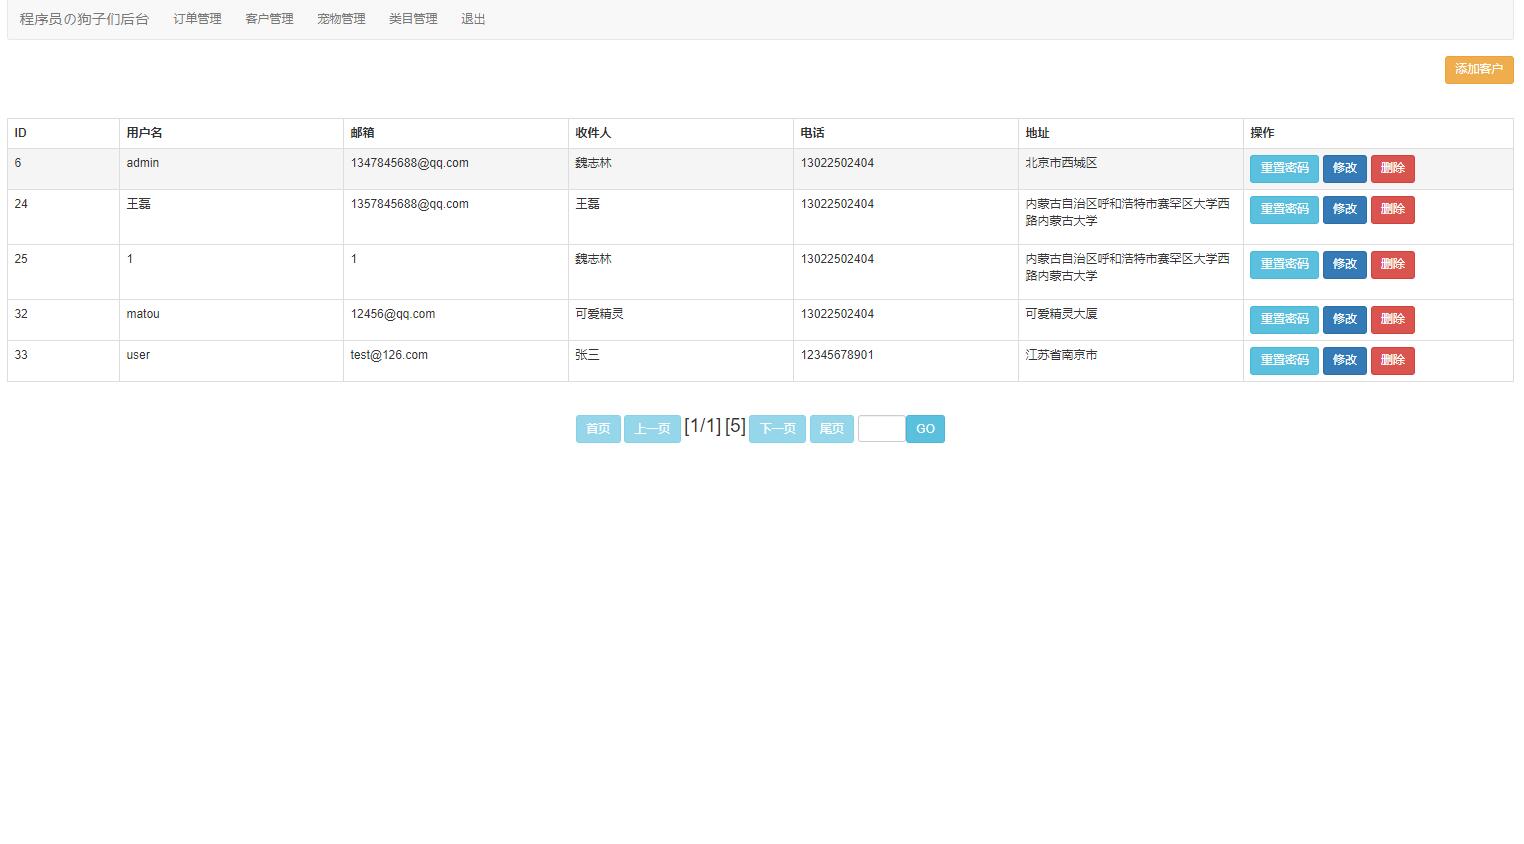Reset password for user matou

coord(1283,319)
